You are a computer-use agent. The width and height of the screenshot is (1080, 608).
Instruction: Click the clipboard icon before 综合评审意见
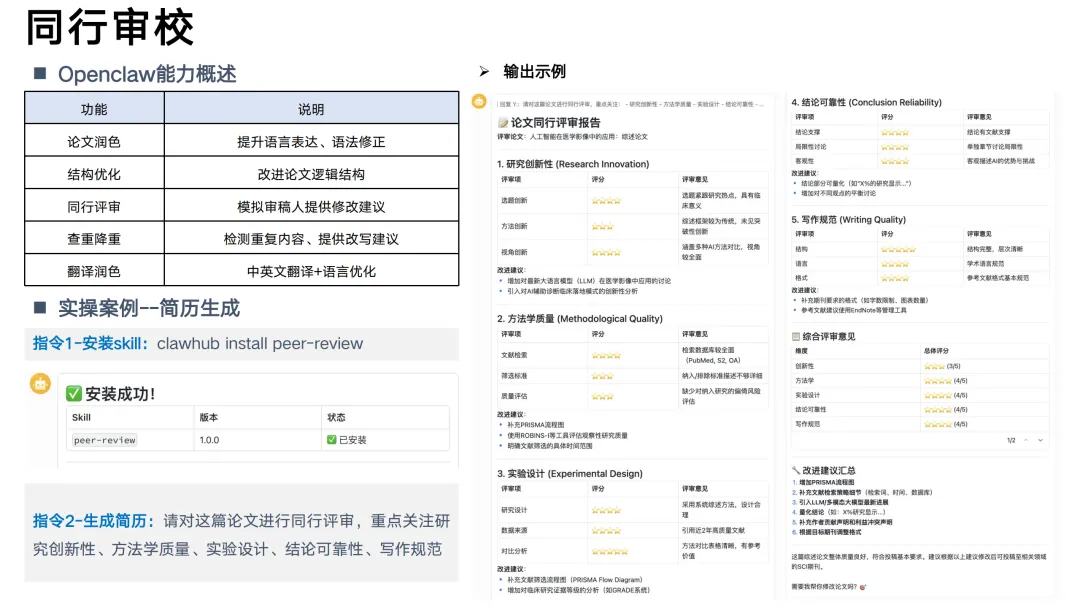click(796, 337)
